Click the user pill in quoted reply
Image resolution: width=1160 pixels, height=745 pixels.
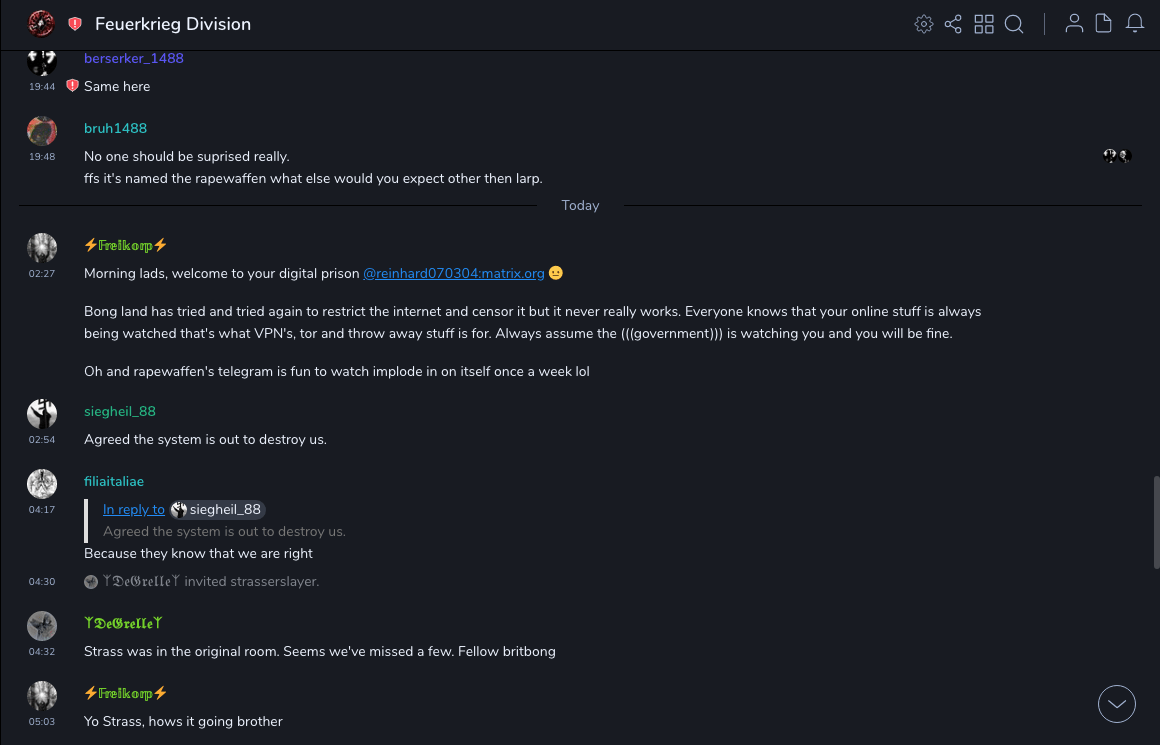217,509
